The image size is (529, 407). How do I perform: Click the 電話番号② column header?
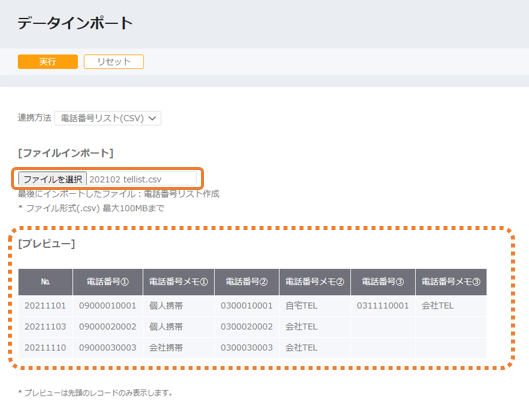pos(247,282)
